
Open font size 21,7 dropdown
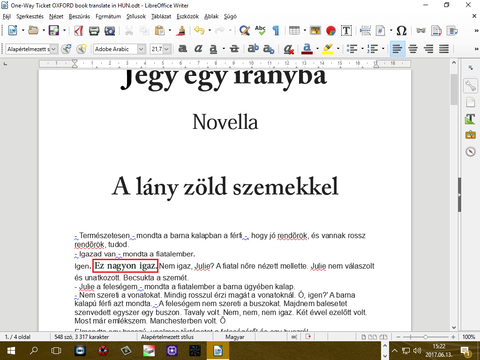pyautogui.click(x=167, y=49)
